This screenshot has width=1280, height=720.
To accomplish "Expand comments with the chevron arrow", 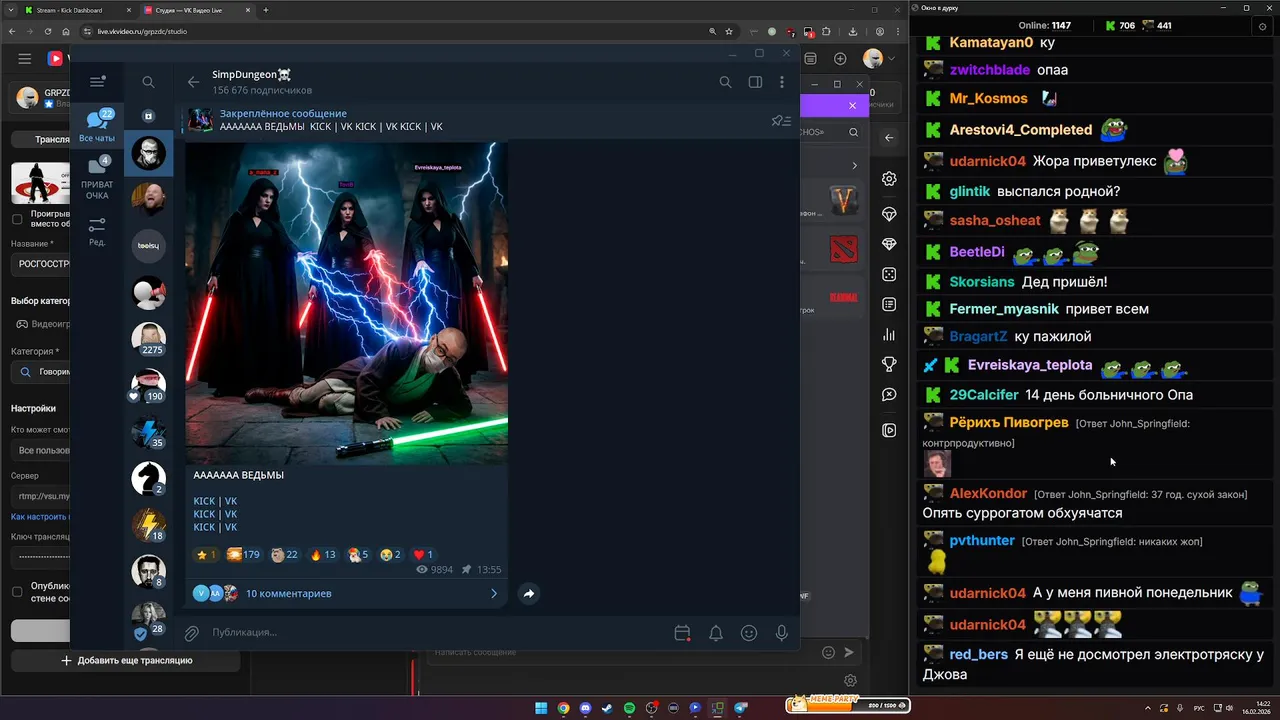I will [493, 593].
